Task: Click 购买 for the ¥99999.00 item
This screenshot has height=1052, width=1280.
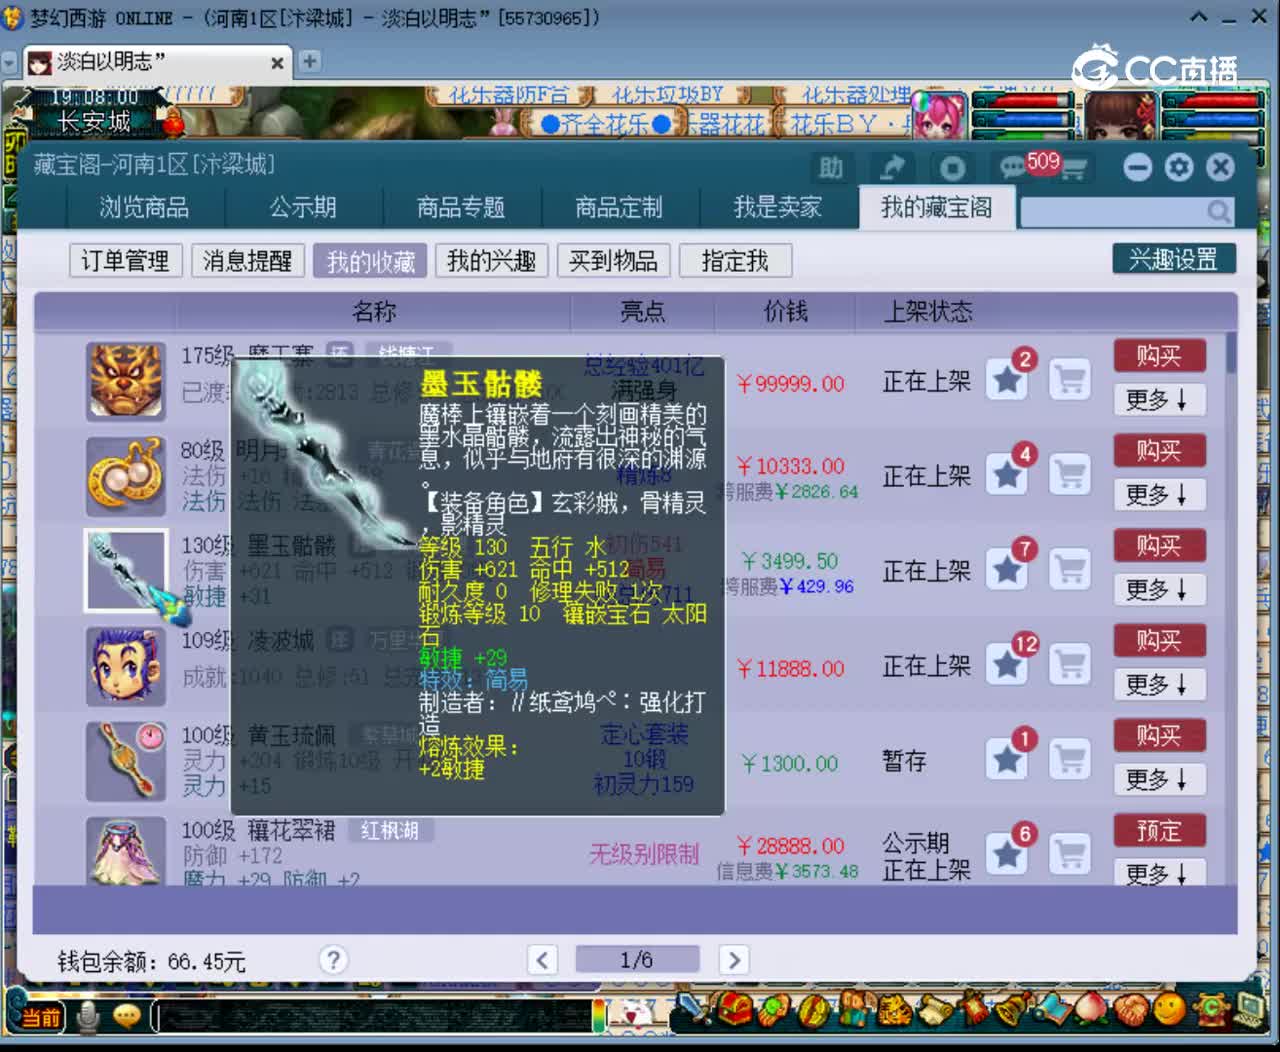Action: tap(1159, 356)
